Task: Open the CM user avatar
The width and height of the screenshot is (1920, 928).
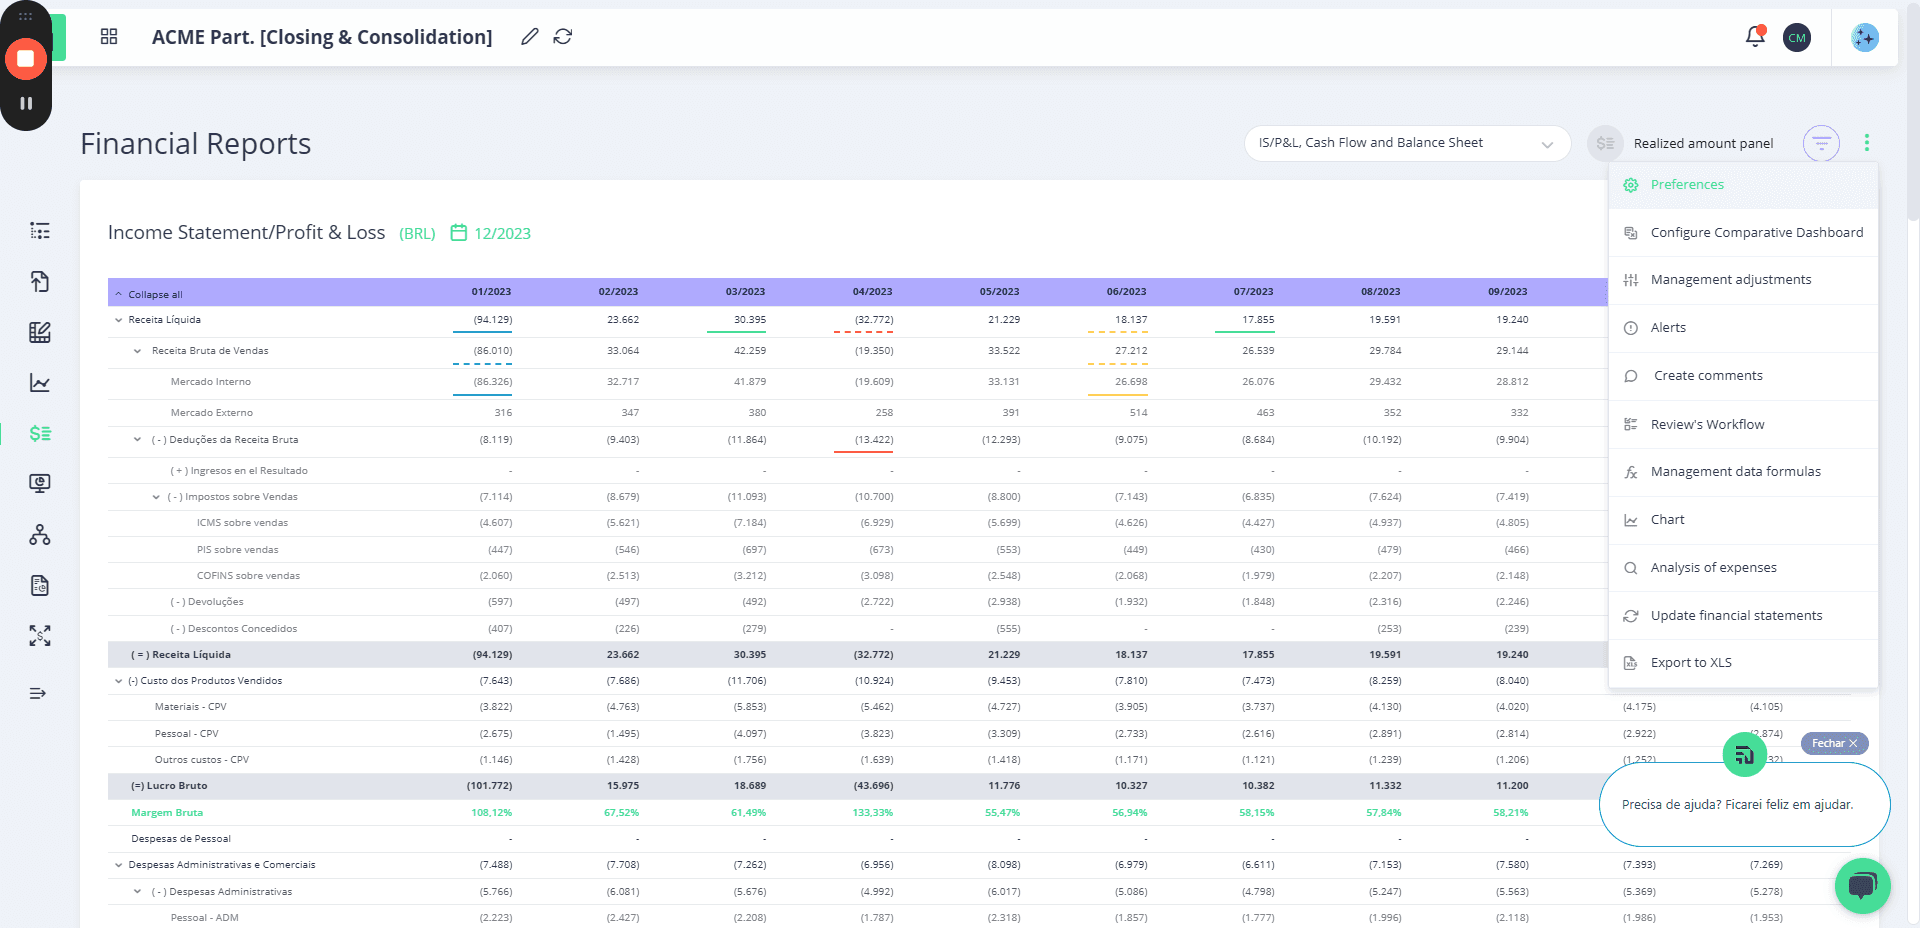Action: pos(1797,38)
